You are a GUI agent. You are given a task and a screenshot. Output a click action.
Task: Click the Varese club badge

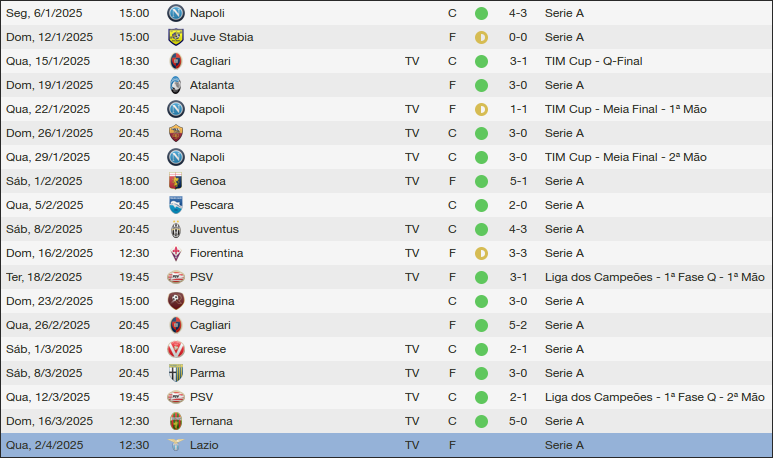[x=176, y=349]
